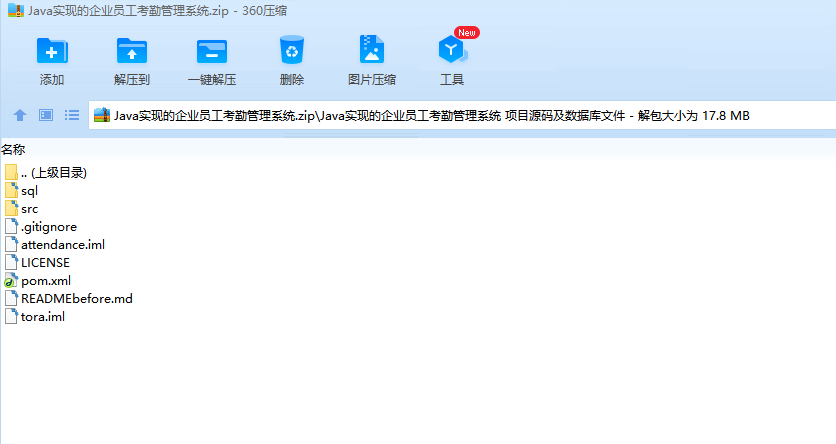Click the 图片压缩 label text
This screenshot has width=836, height=444.
point(372,80)
